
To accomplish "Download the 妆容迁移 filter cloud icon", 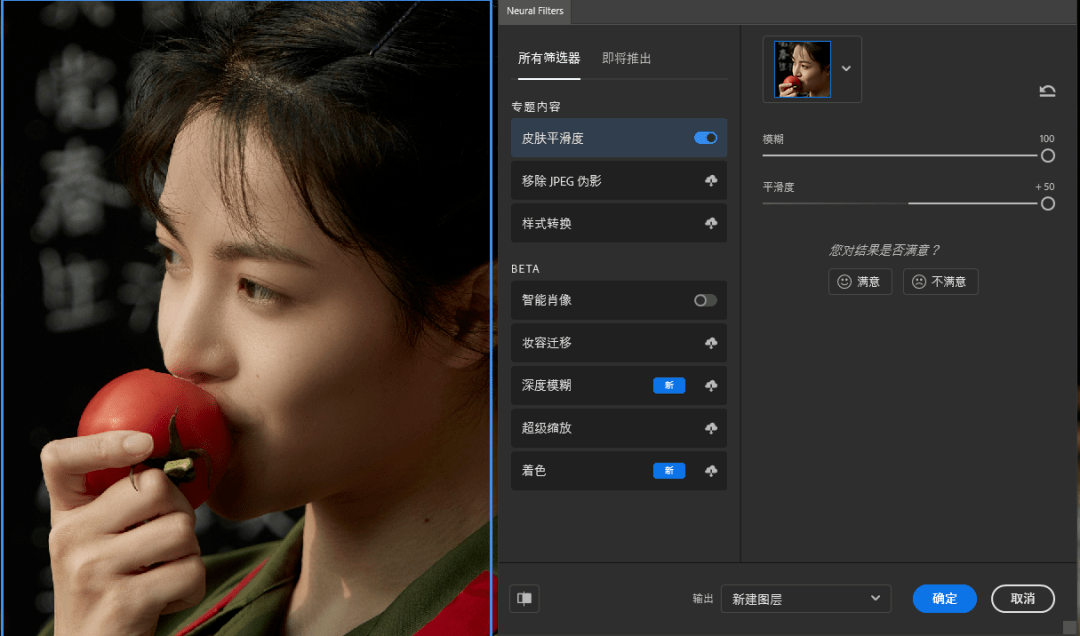I will [x=711, y=342].
